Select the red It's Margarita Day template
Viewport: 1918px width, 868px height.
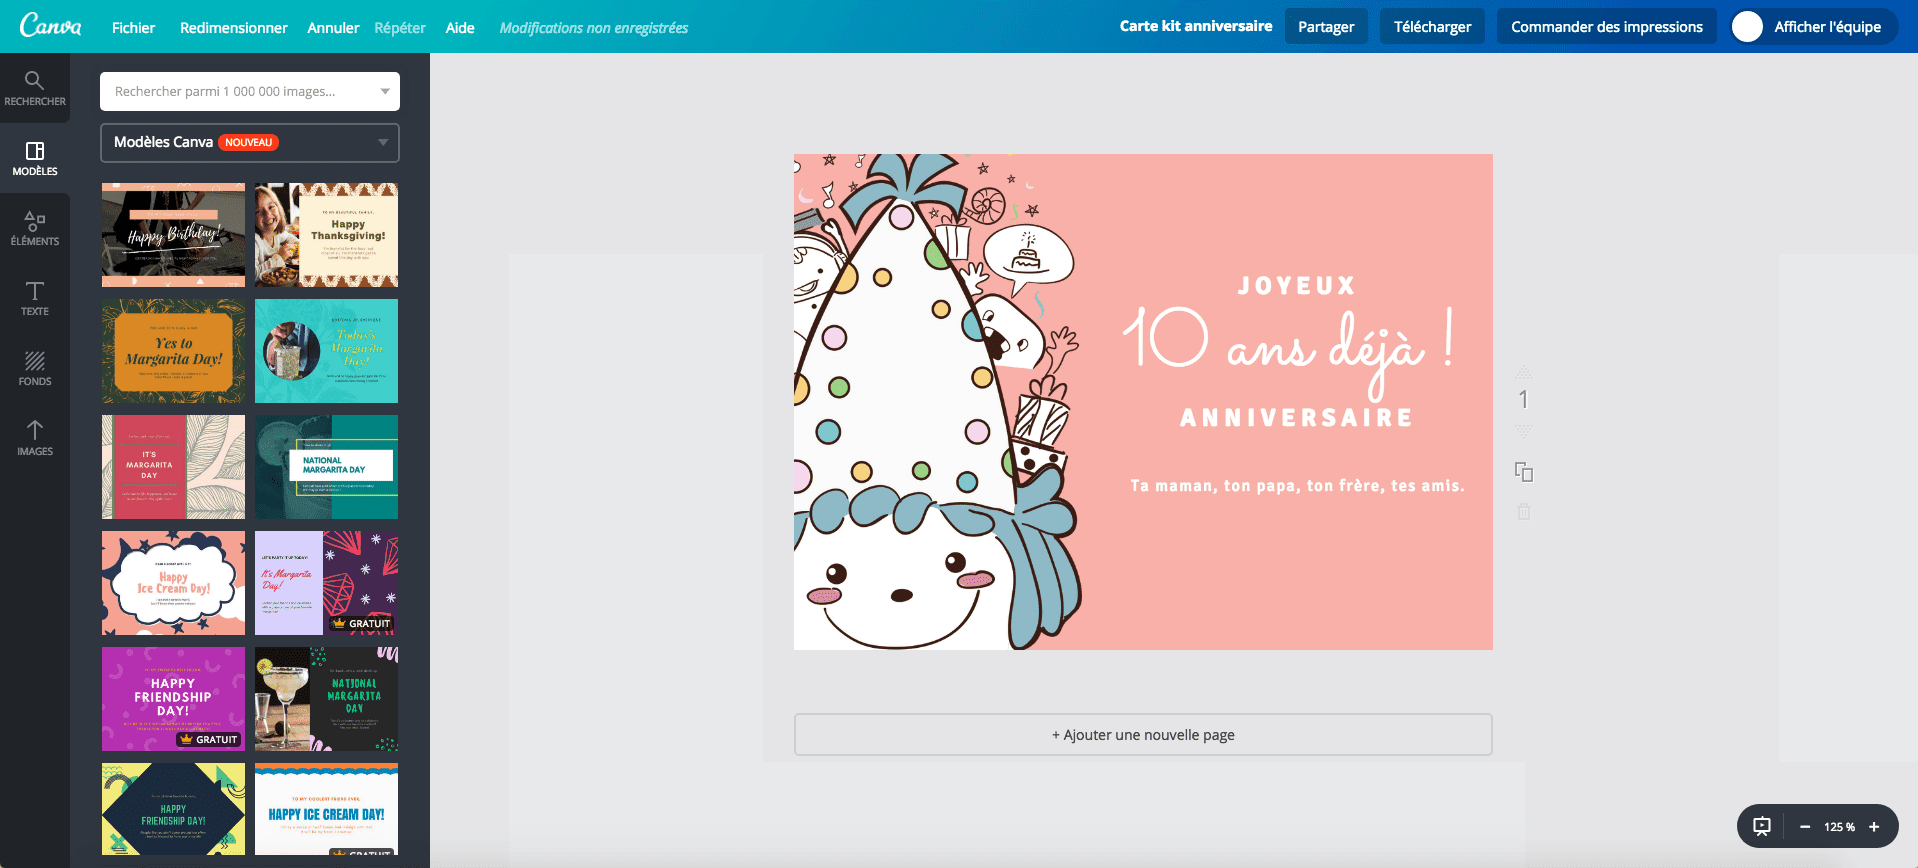click(x=173, y=467)
